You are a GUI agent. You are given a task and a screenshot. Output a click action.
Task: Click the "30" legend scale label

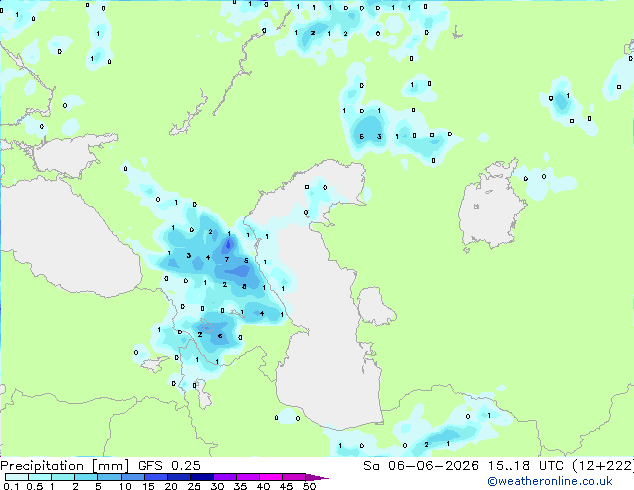point(217,486)
